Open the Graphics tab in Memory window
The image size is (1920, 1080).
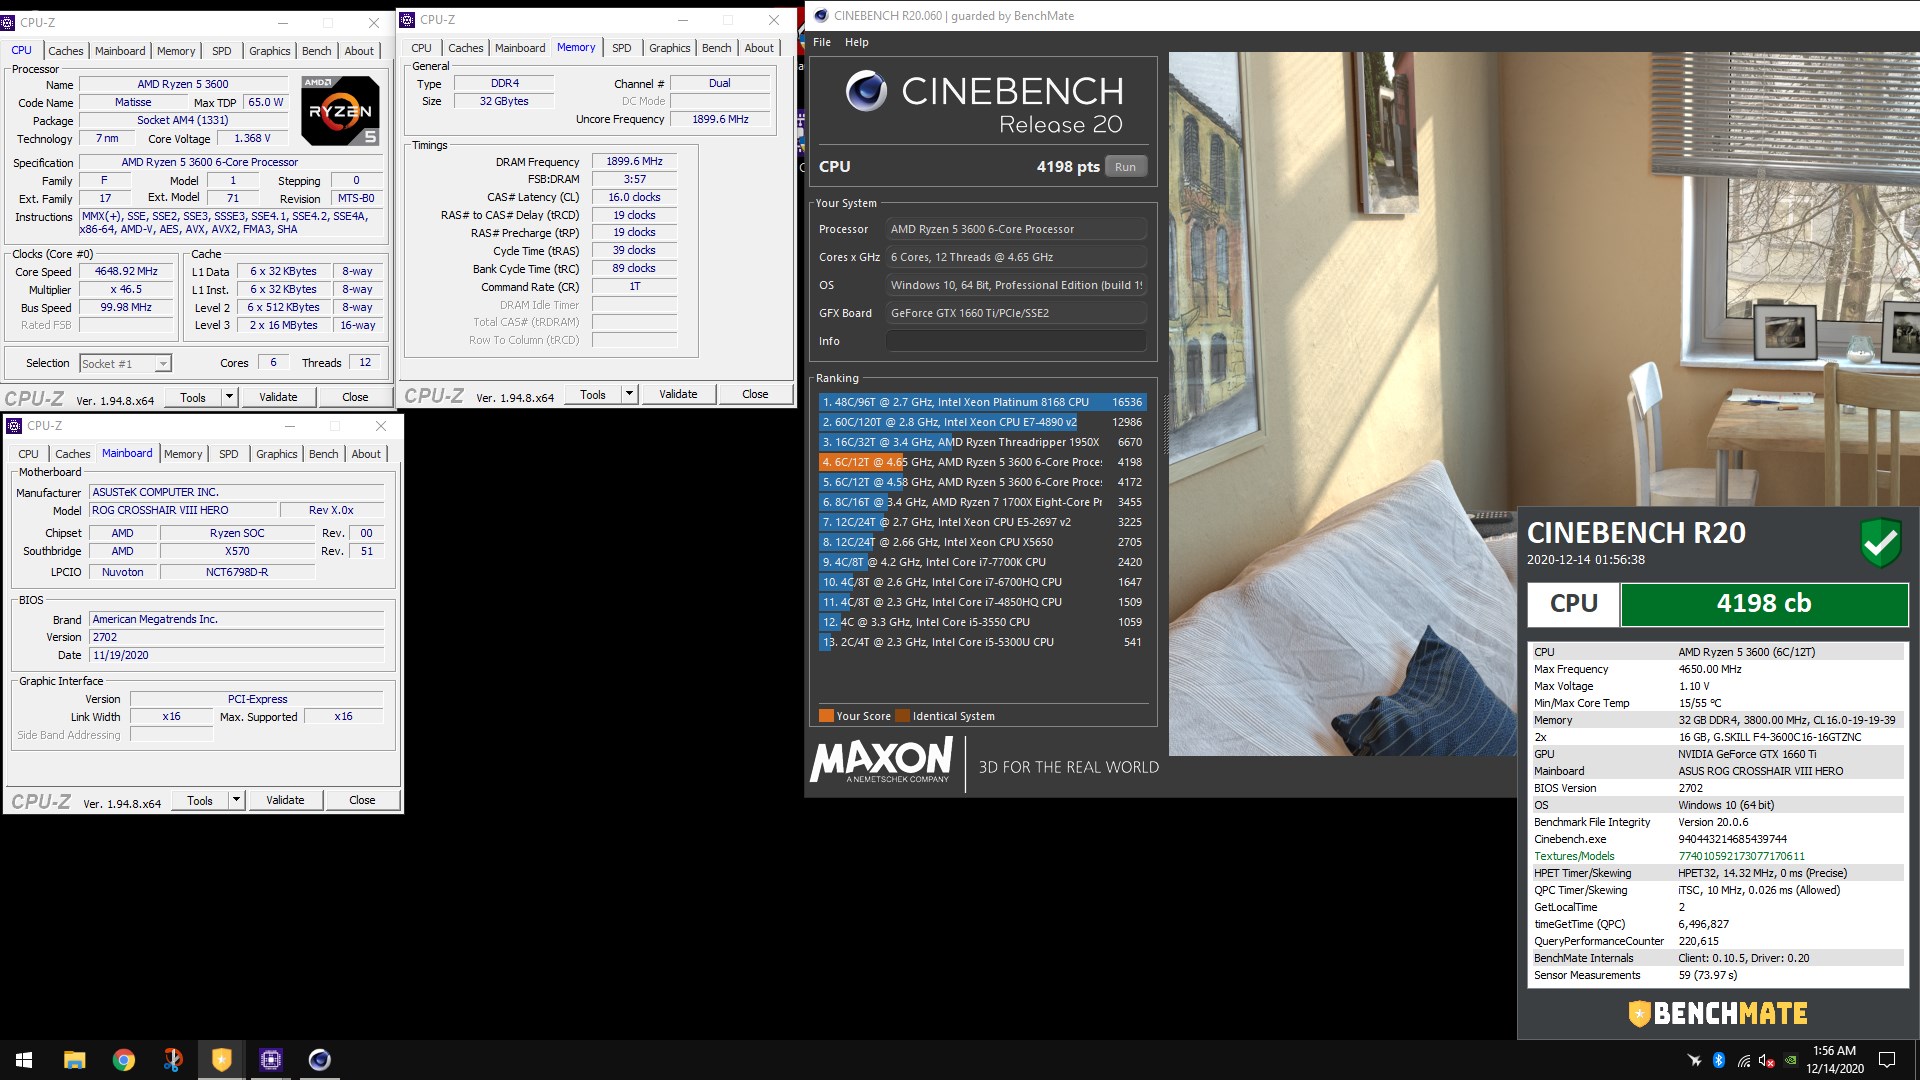[x=669, y=48]
